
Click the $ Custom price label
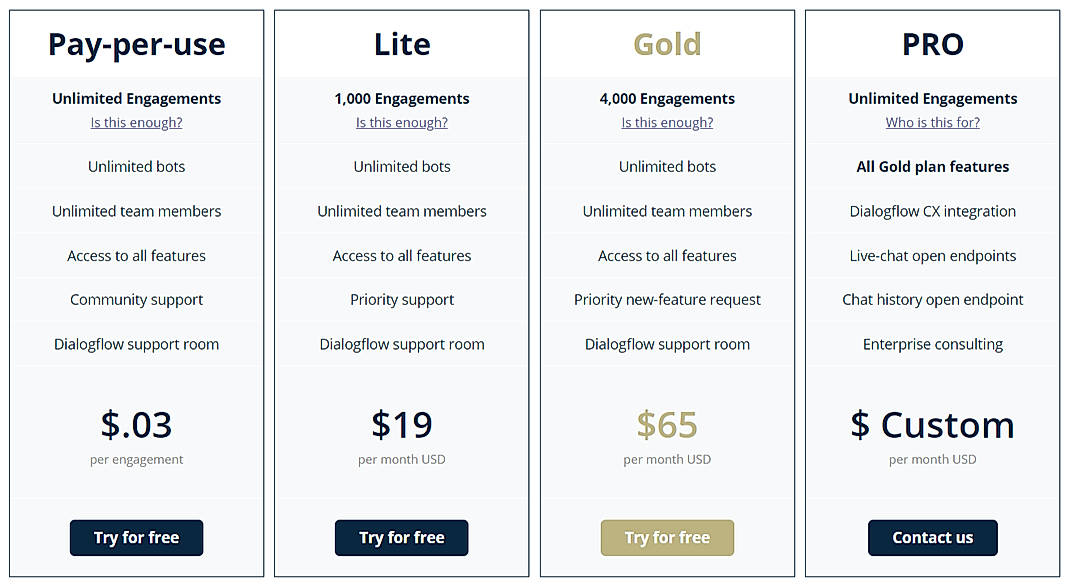932,424
